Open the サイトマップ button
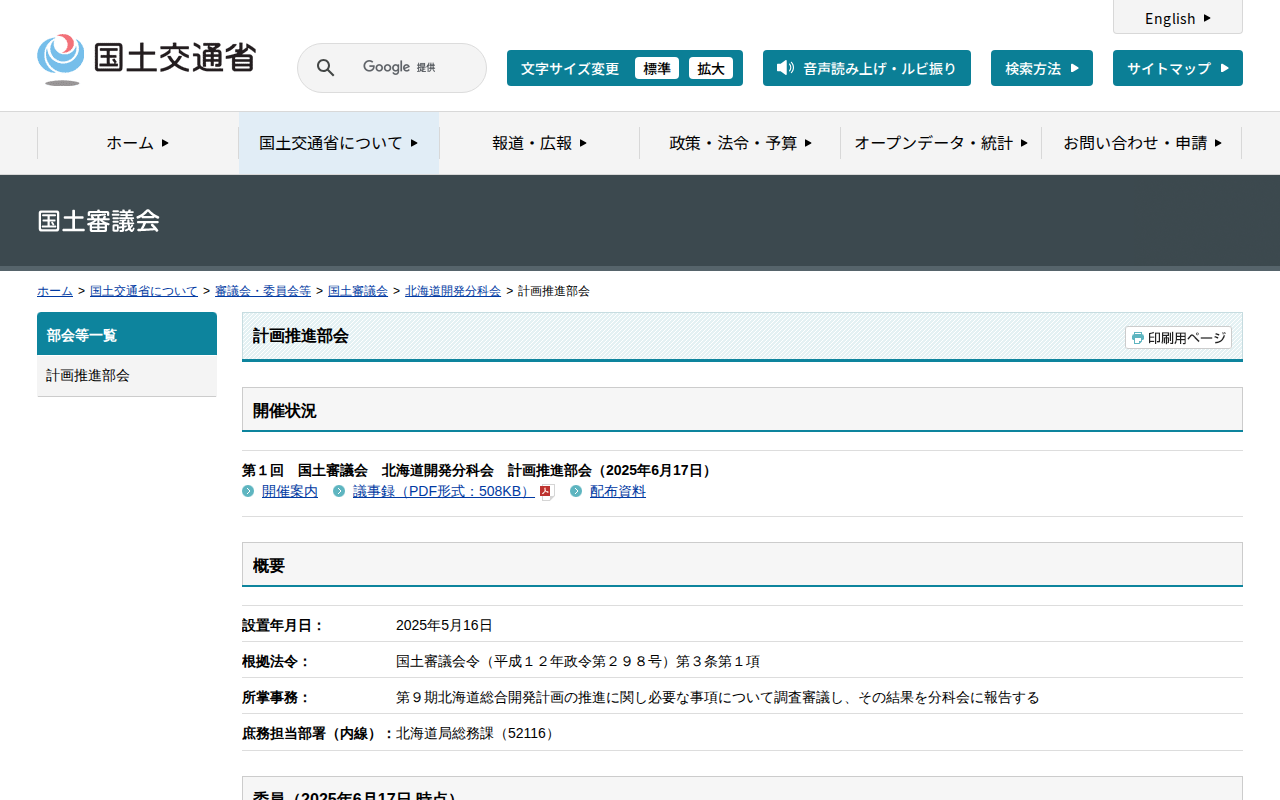1280x800 pixels. pos(1177,68)
